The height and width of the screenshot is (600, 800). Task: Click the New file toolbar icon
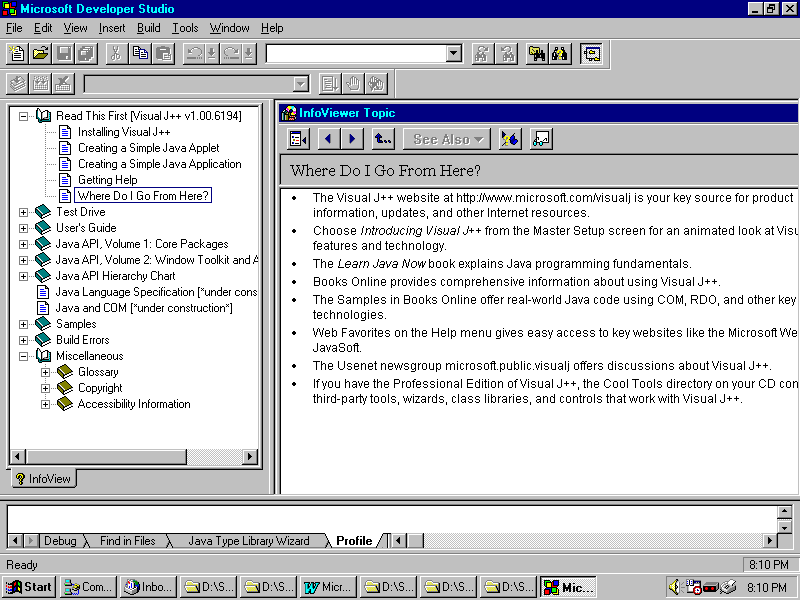point(17,54)
